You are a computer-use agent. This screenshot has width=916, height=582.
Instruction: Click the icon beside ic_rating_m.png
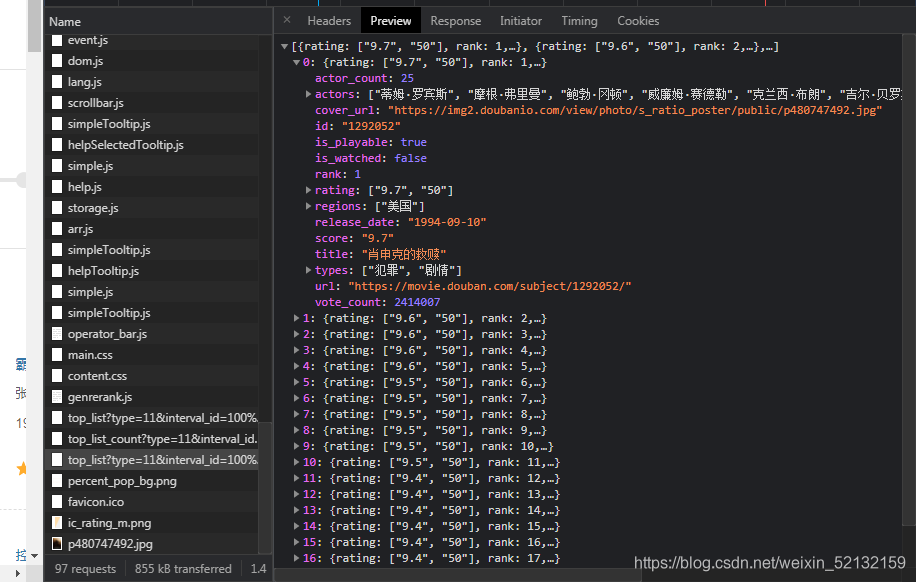[57, 522]
